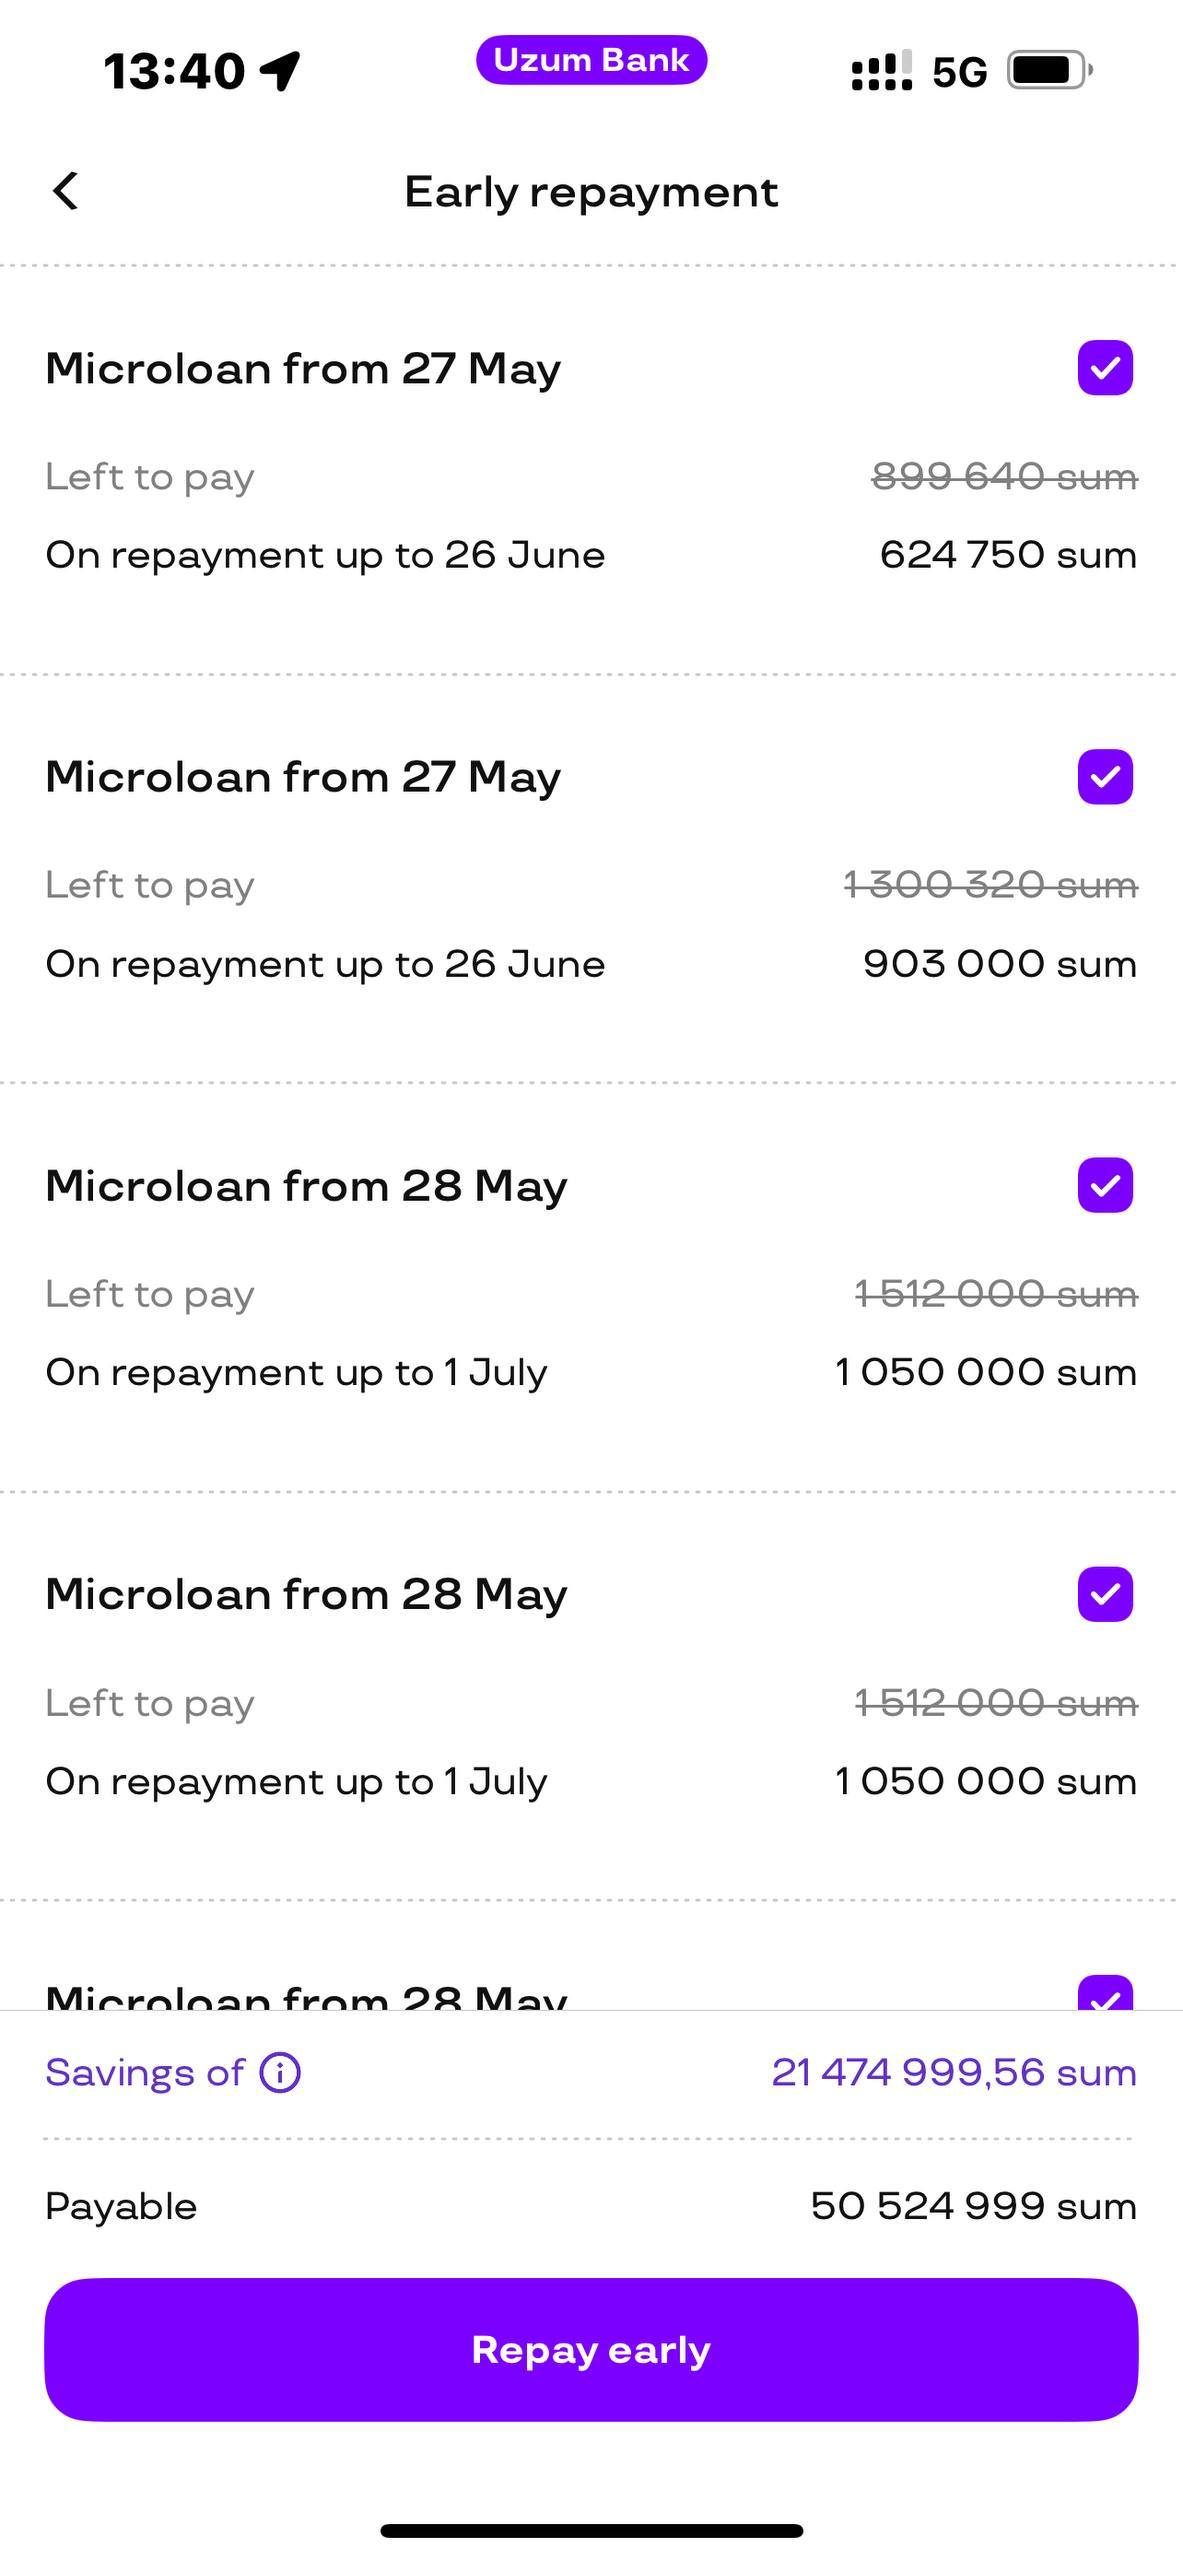1183x2560 pixels.
Task: Tap the battery icon in status bar
Action: (1050, 70)
